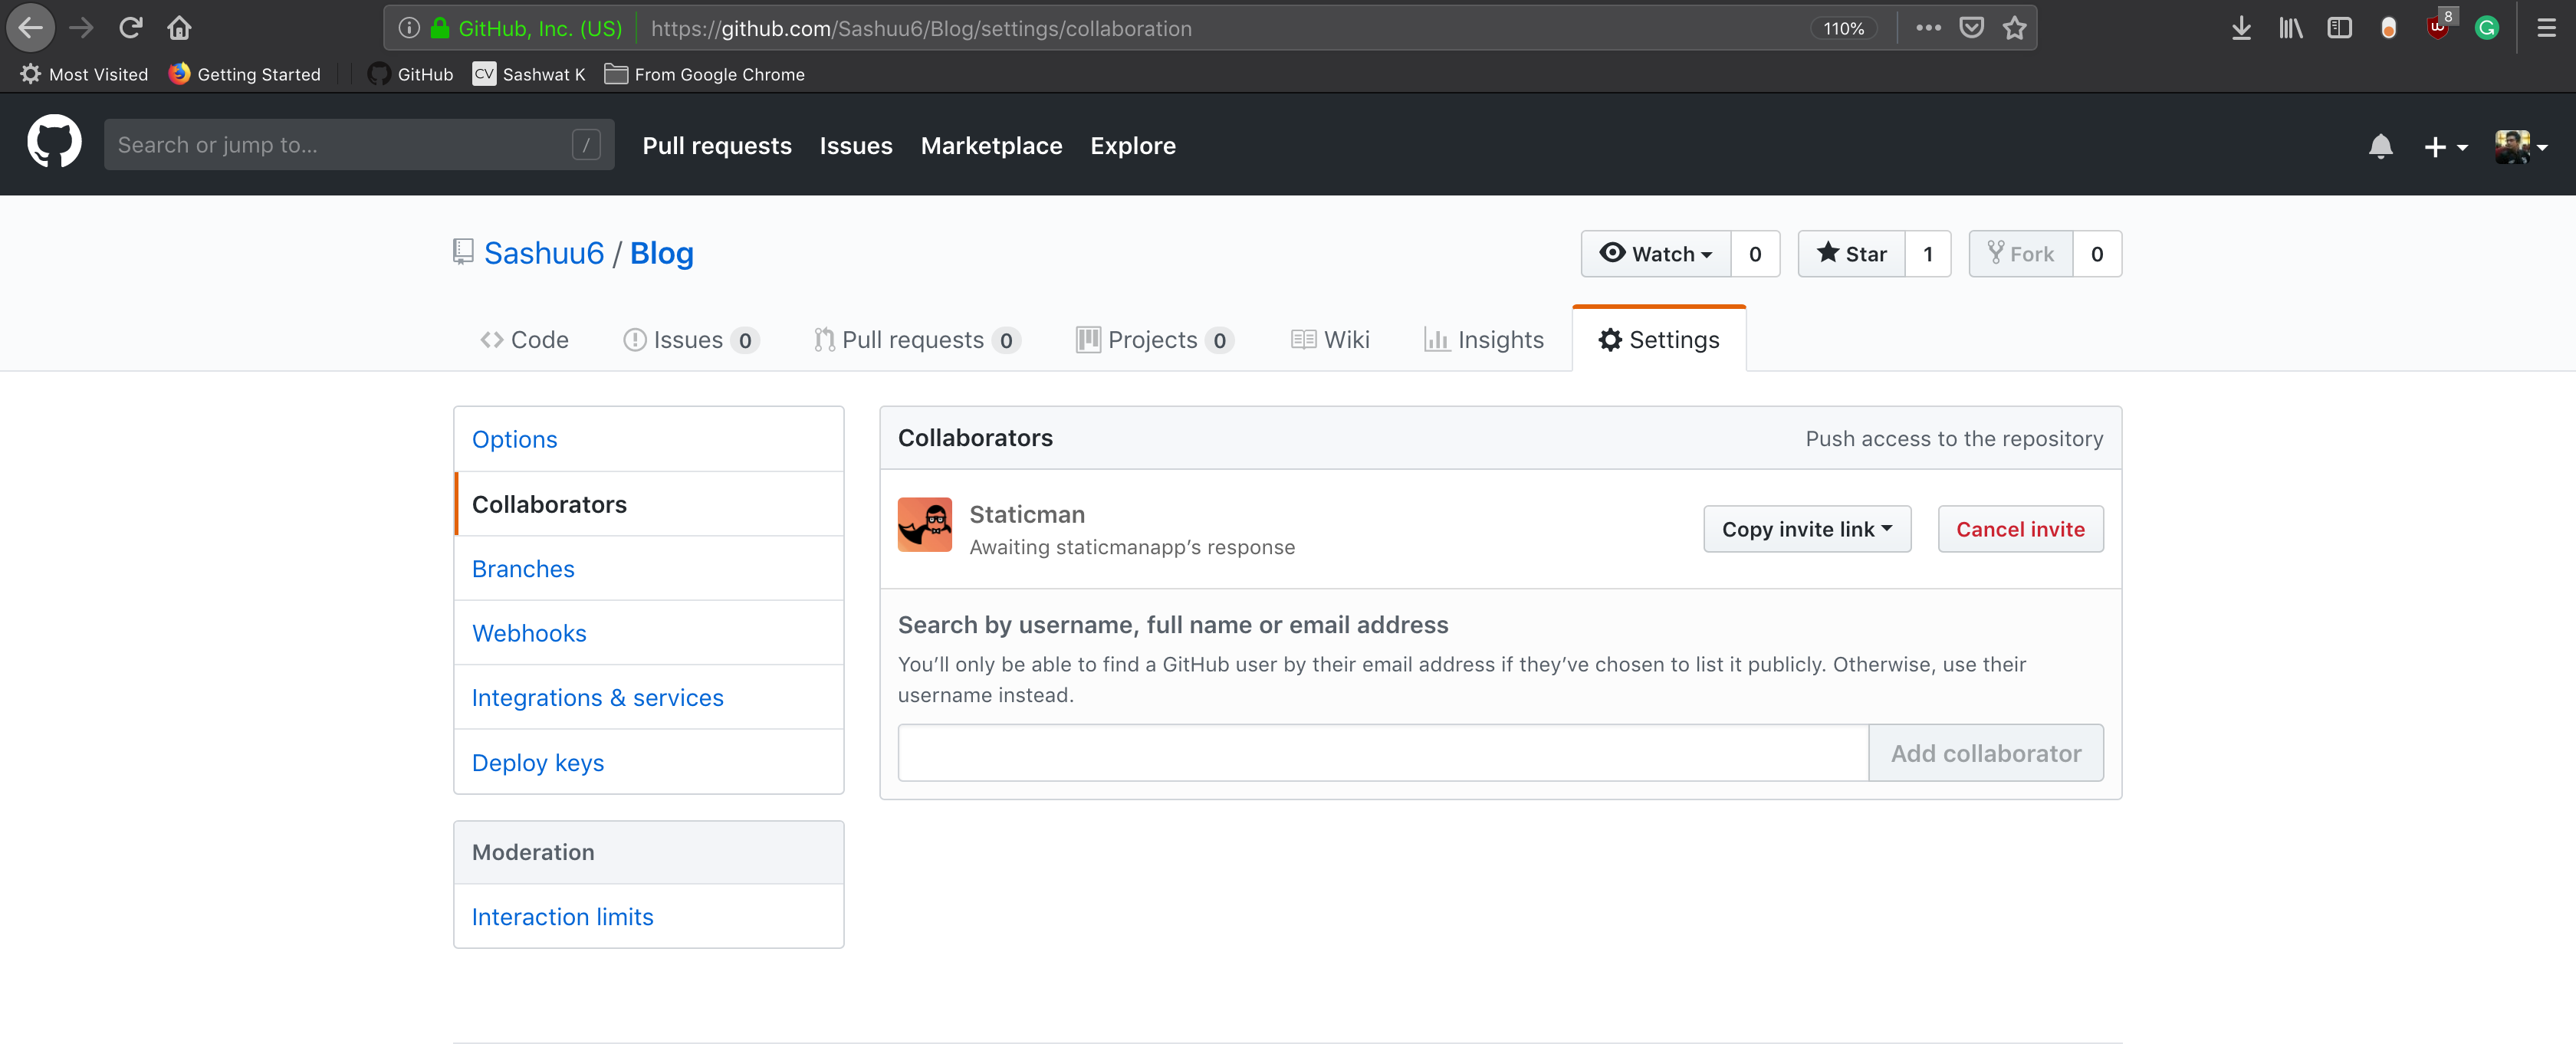This screenshot has width=2576, height=1044.
Task: Open the GitHub bookmark
Action: (x=411, y=74)
